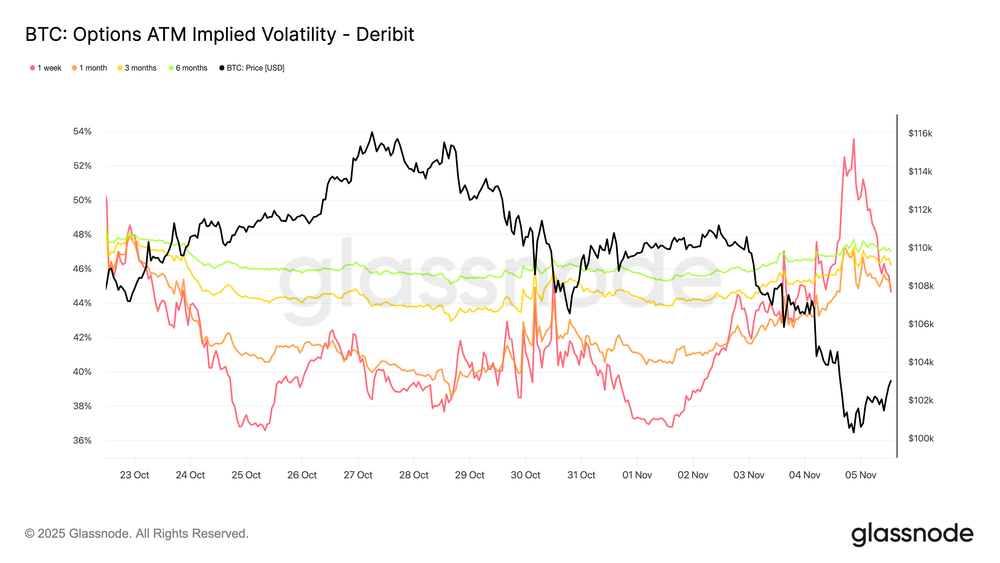The image size is (1000, 563).
Task: Click the copyright Glassnode text in footer
Action: pyautogui.click(x=136, y=534)
